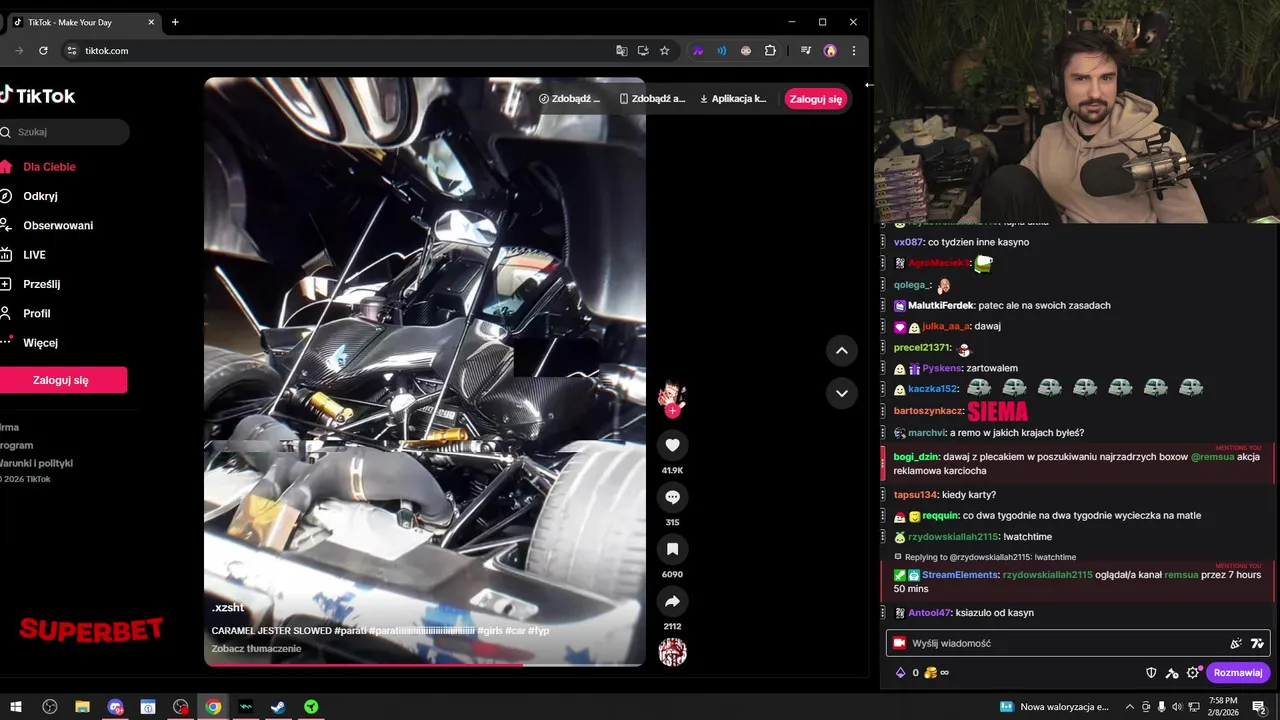The image size is (1280, 720).
Task: Click username bogi_dzin in chat
Action: coord(916,456)
